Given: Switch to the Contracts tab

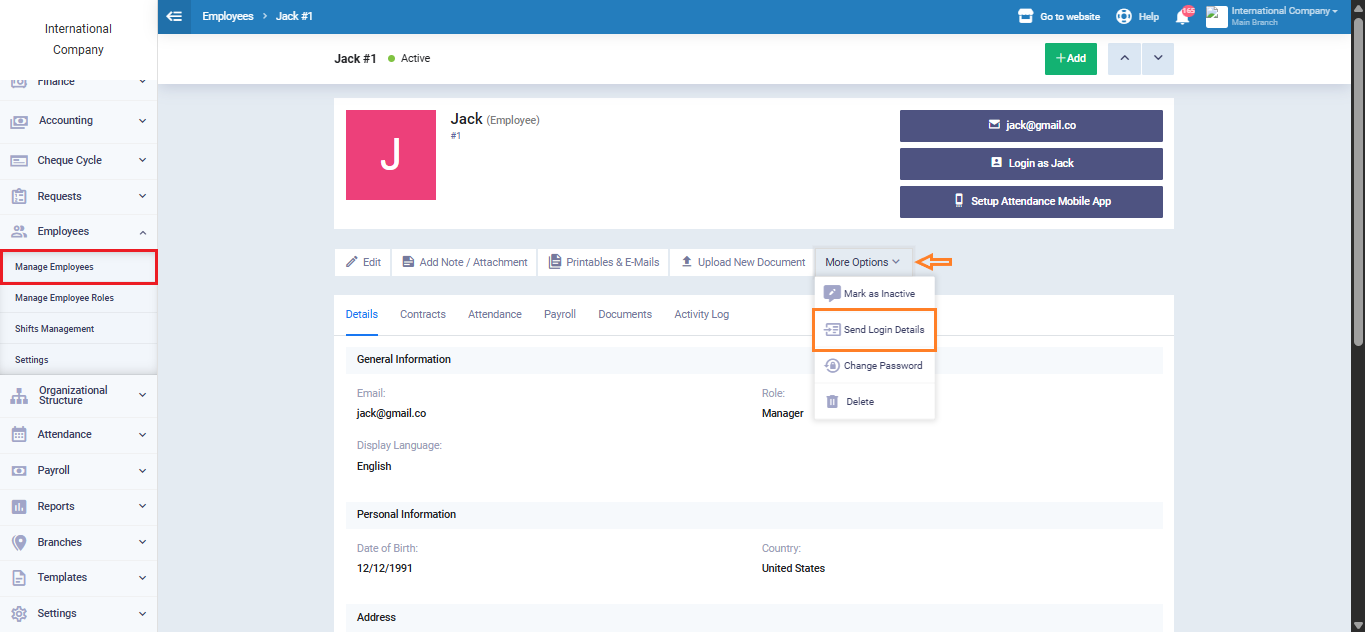Looking at the screenshot, I should coord(422,314).
